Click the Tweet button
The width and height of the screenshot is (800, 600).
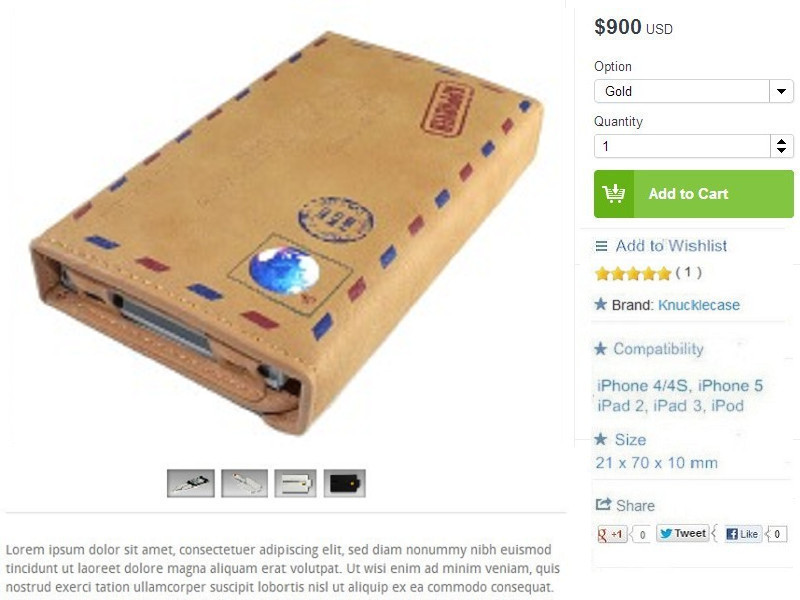[682, 534]
